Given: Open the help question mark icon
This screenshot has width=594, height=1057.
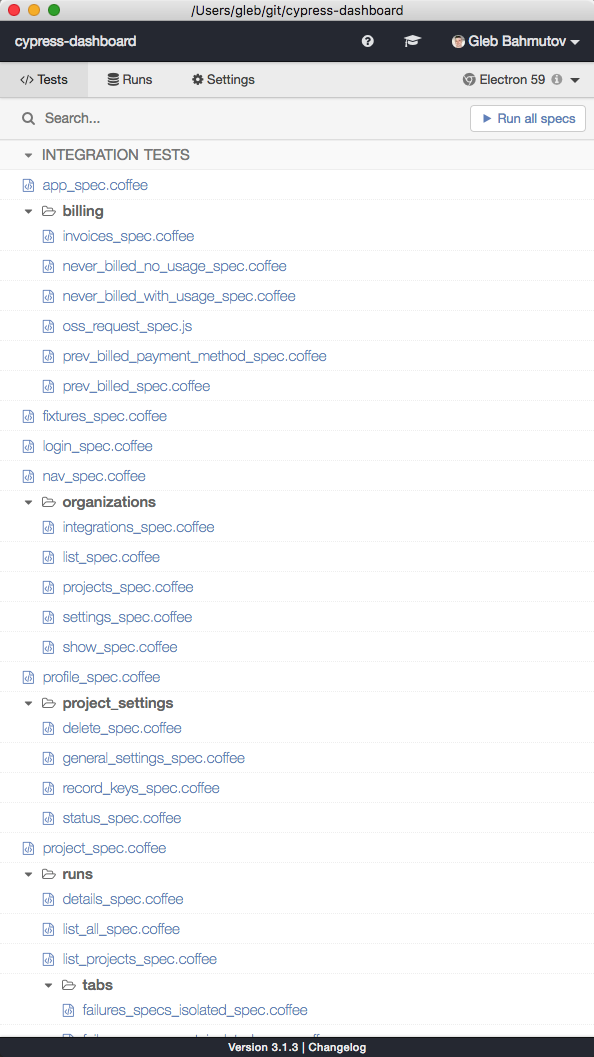Looking at the screenshot, I should [x=367, y=41].
